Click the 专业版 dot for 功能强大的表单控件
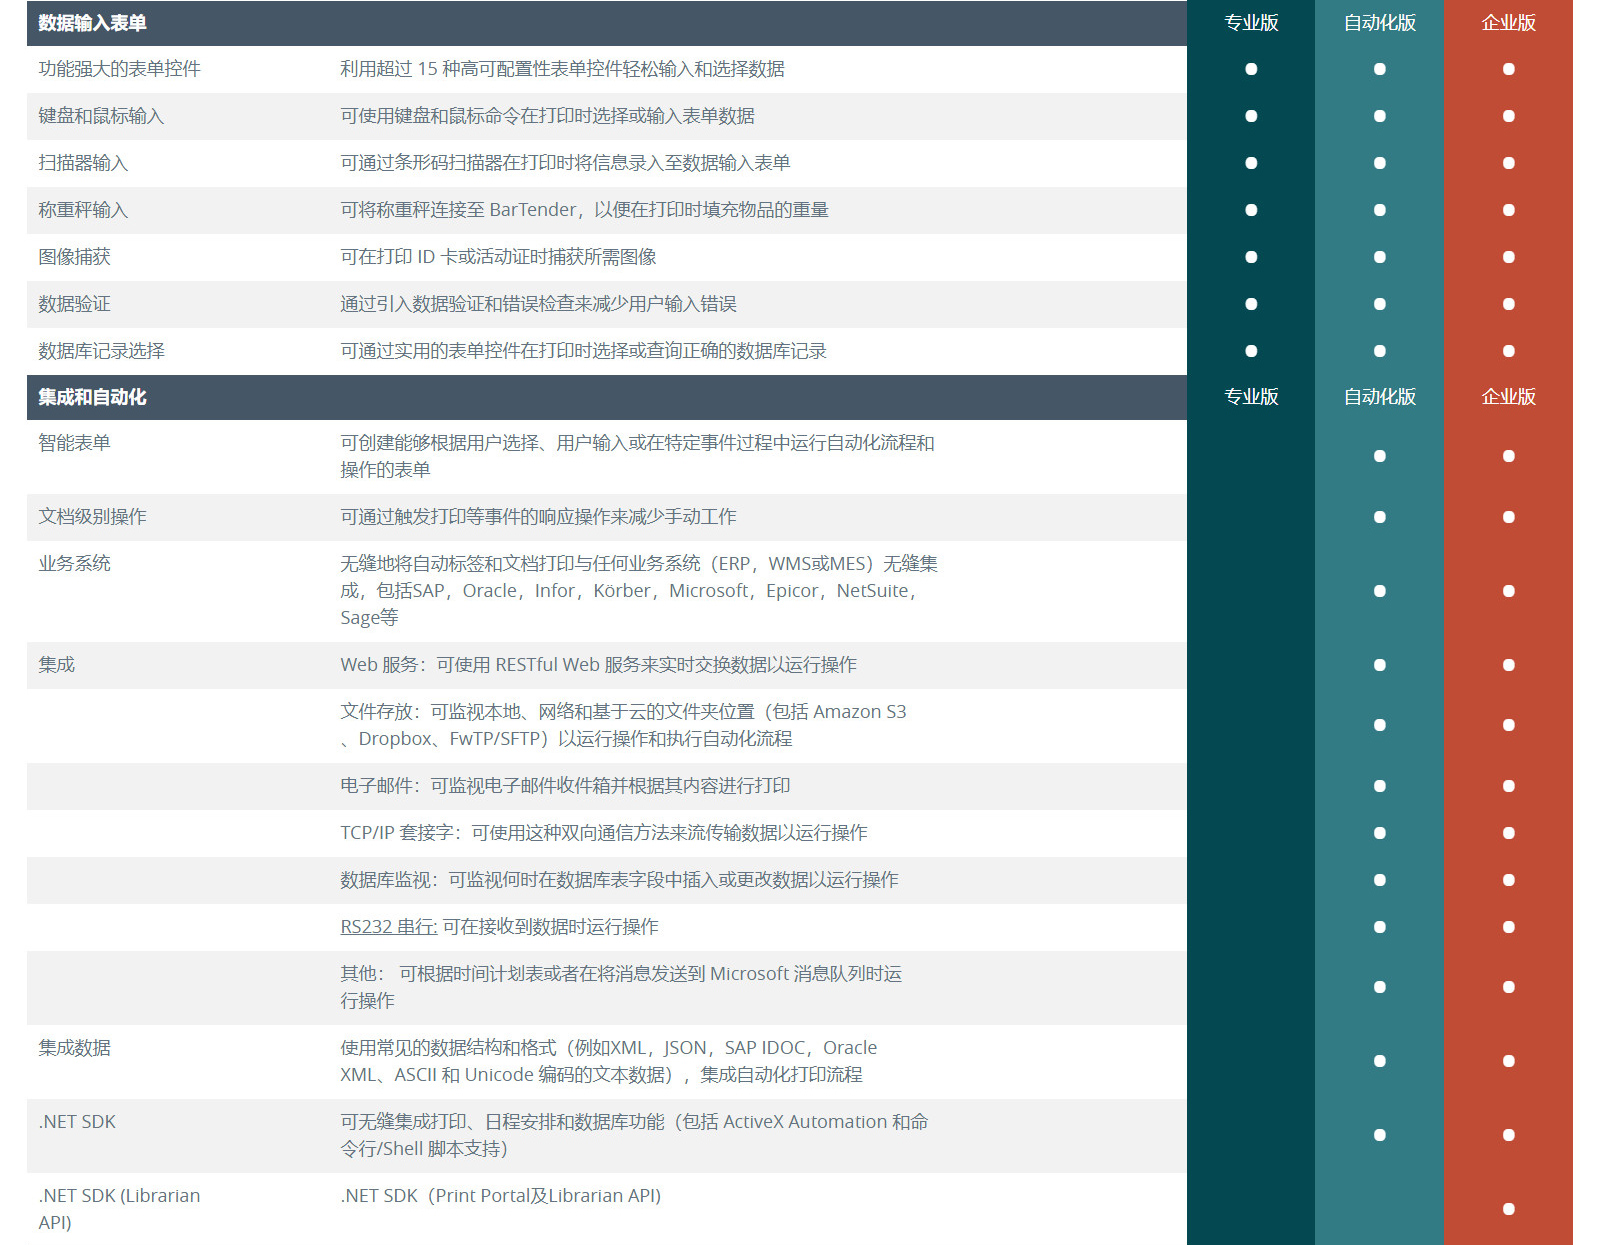1602x1245 pixels. (1251, 69)
